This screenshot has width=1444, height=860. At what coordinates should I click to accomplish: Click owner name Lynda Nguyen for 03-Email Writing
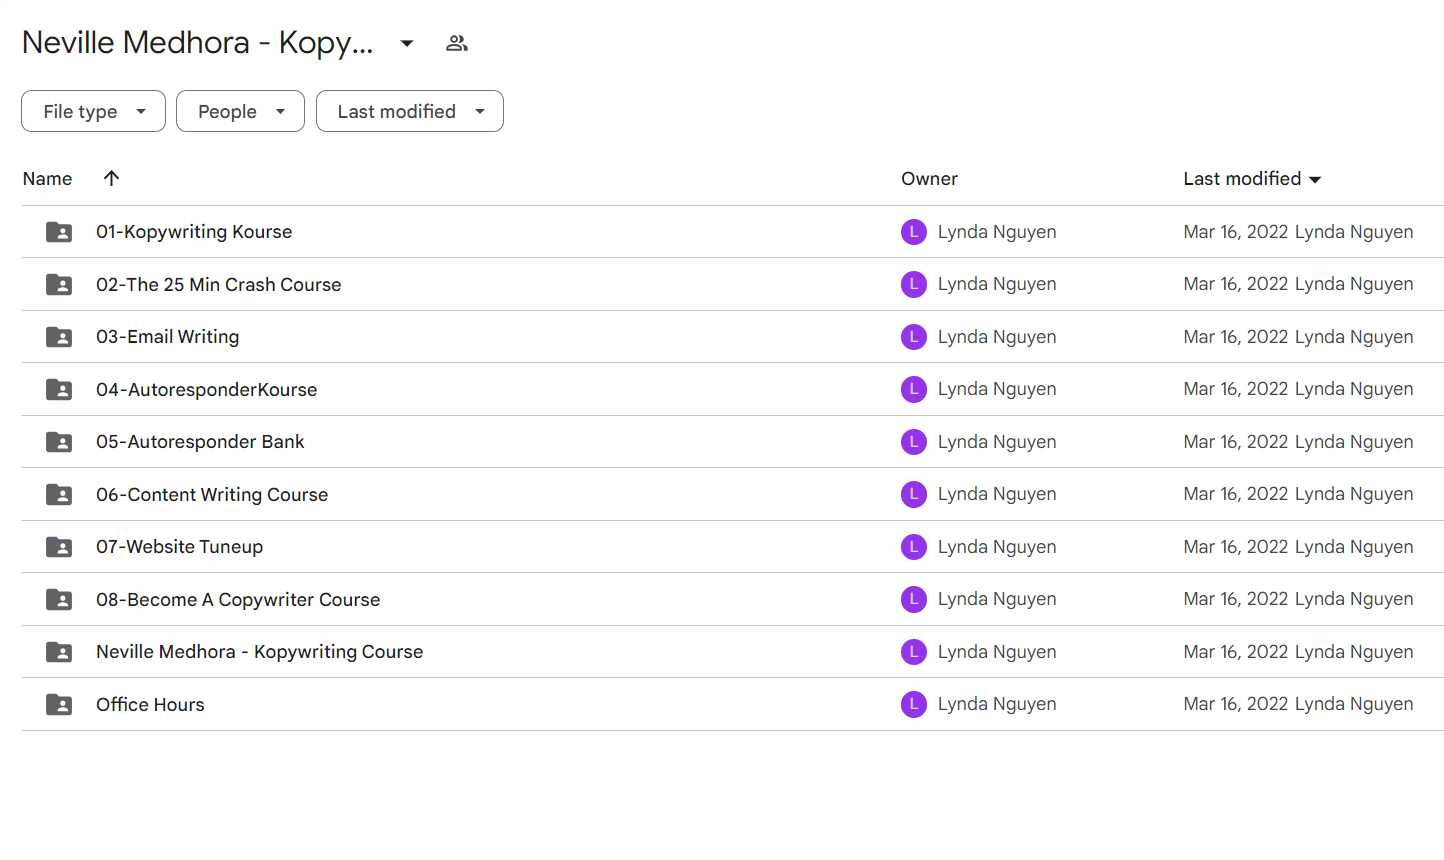(997, 337)
